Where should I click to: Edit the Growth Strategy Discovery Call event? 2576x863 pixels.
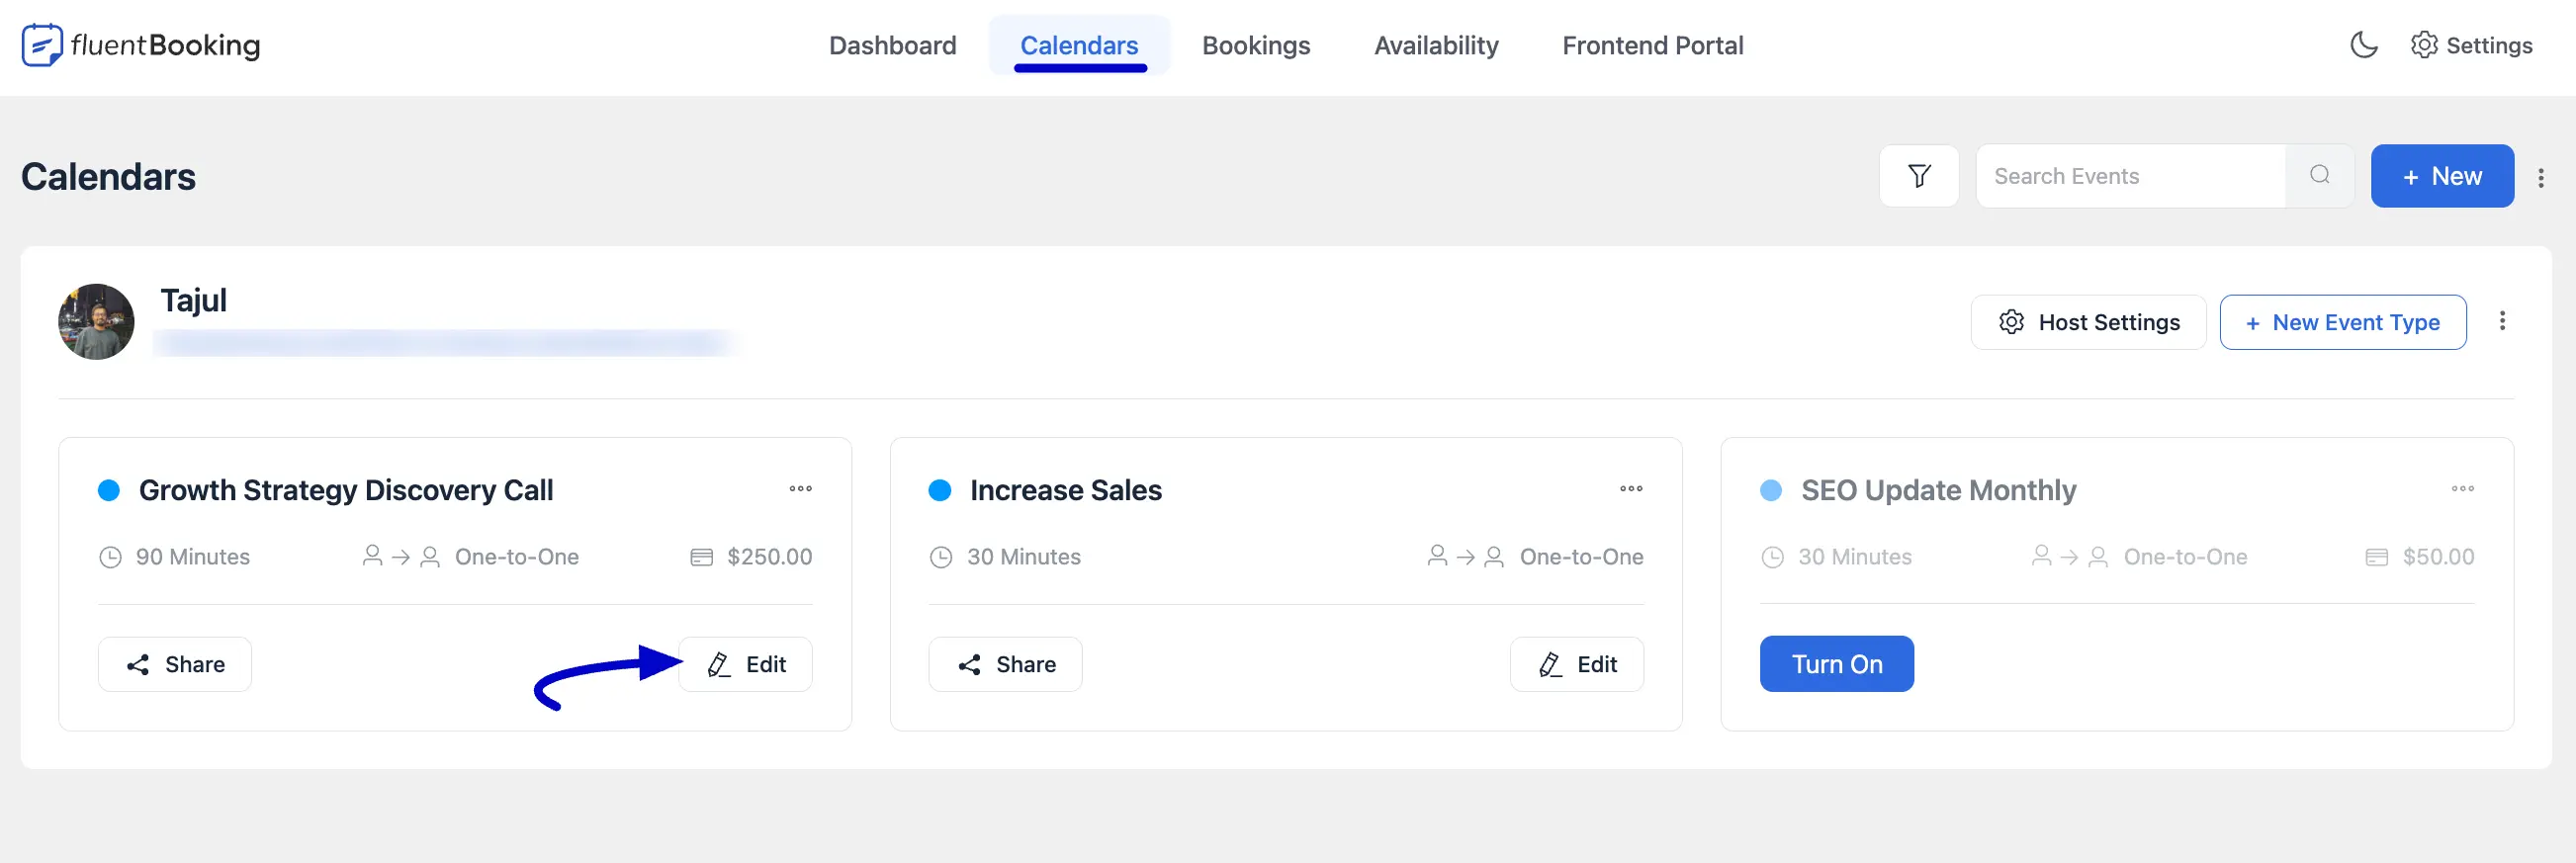click(745, 664)
